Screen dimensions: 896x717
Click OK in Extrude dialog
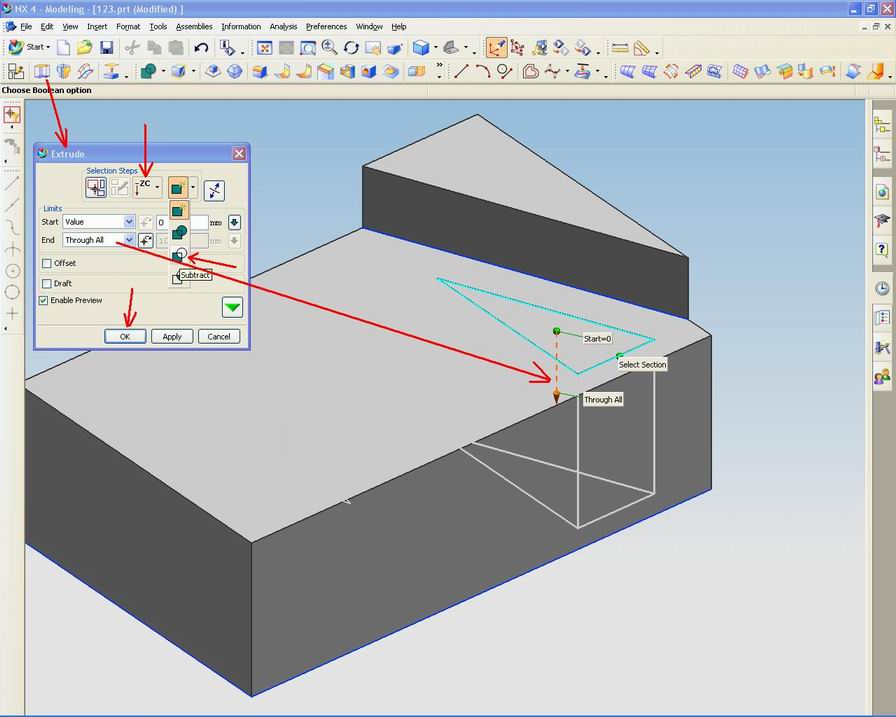point(125,337)
